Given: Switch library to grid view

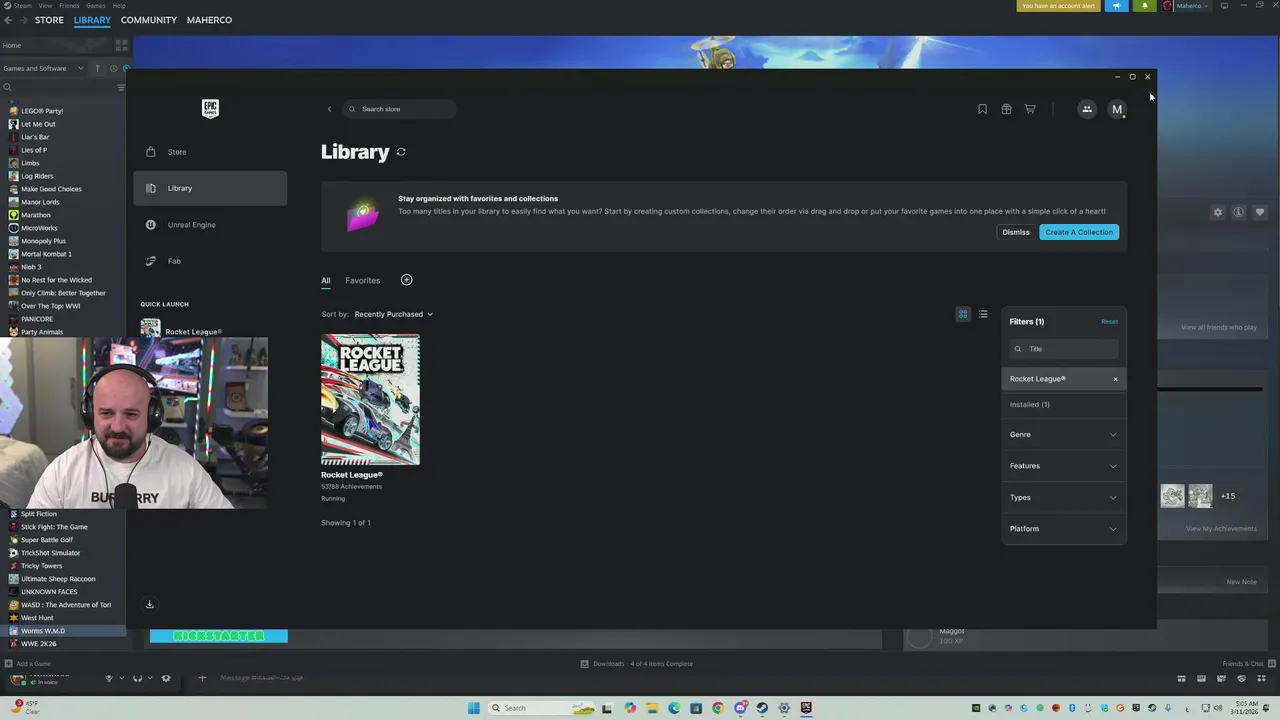Looking at the screenshot, I should point(963,314).
